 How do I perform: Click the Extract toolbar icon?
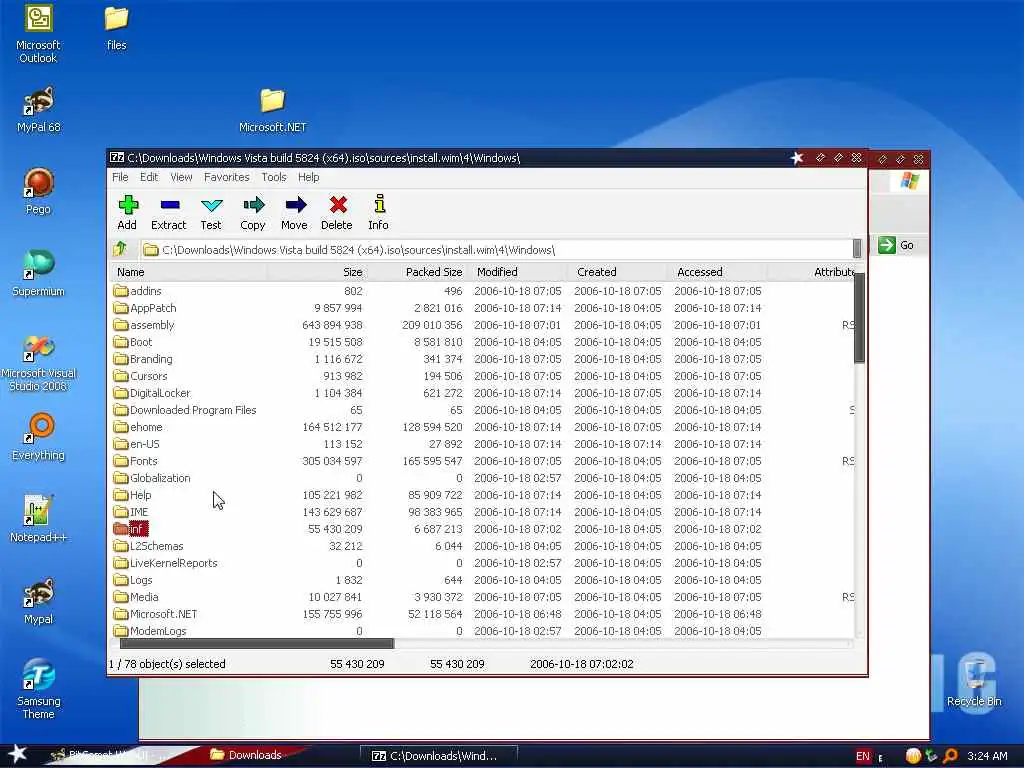[x=168, y=213]
